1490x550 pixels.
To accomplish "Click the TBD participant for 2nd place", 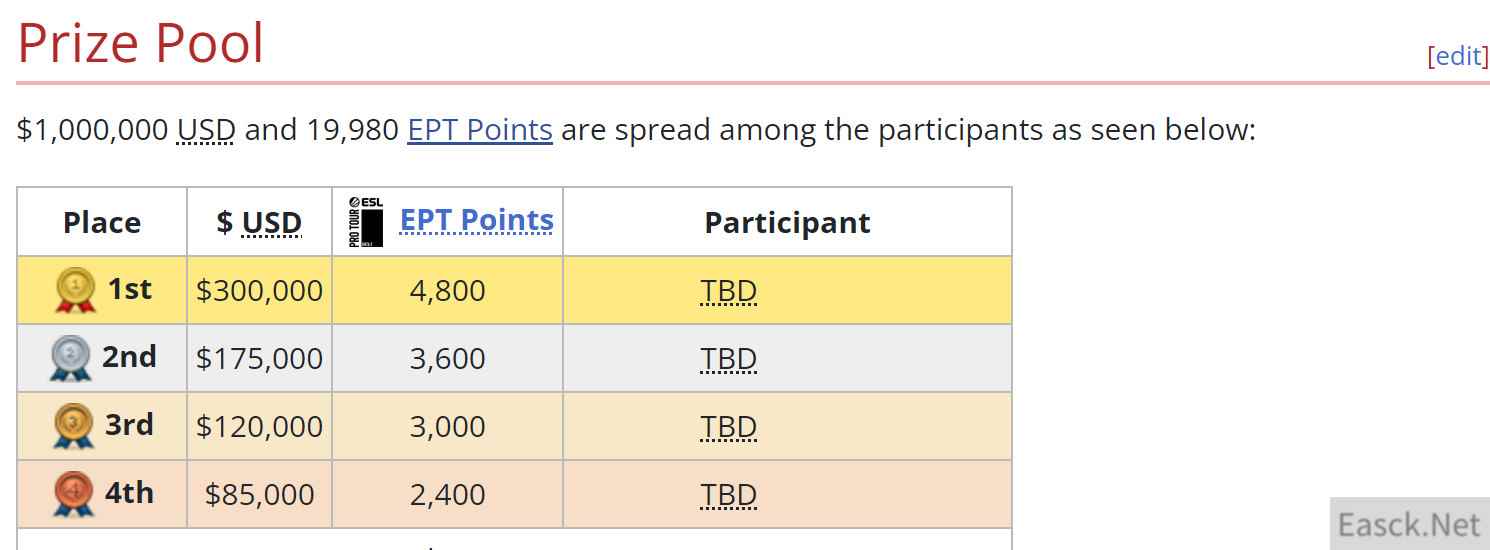I will tap(728, 359).
